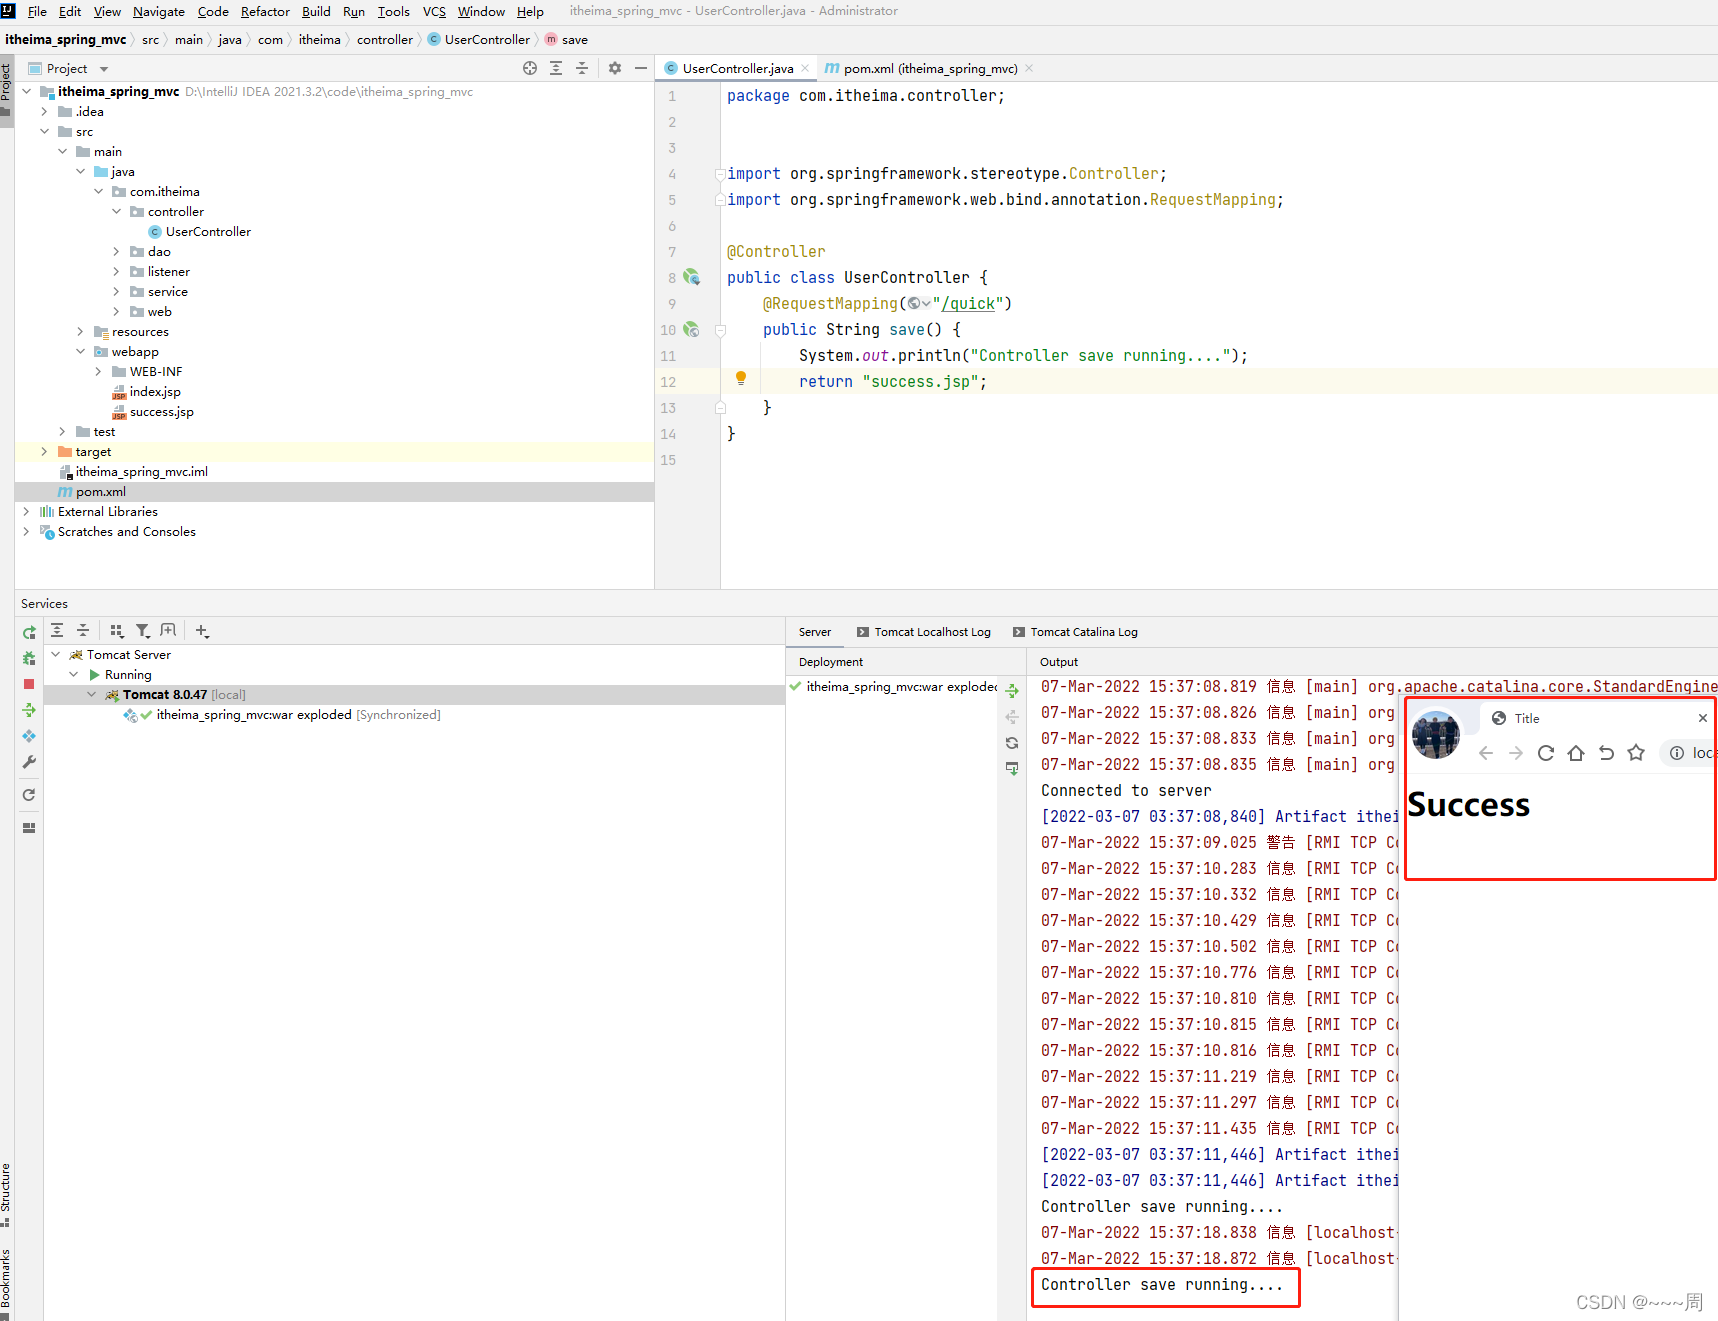Expand the dao package
The width and height of the screenshot is (1718, 1321).
point(116,251)
